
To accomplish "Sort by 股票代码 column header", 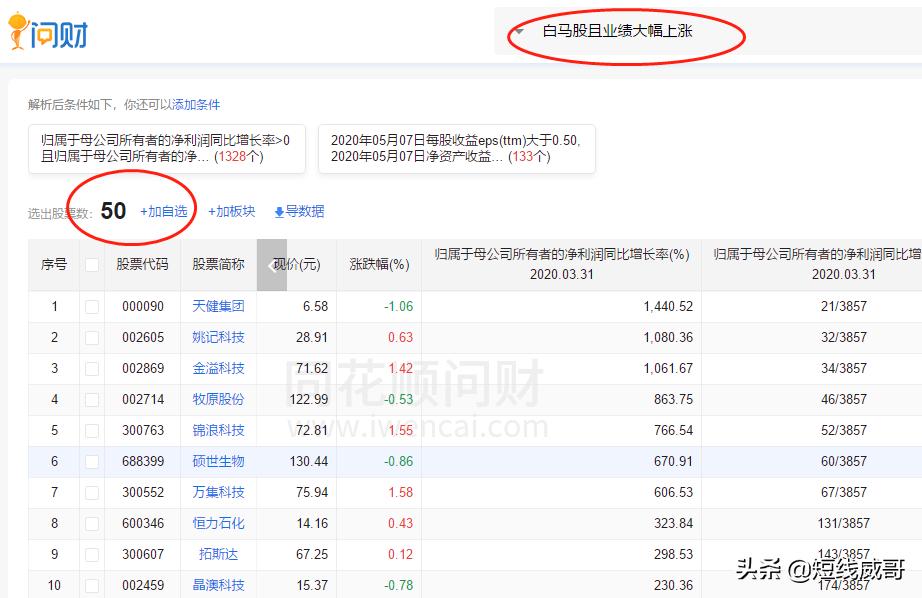I will [x=142, y=265].
